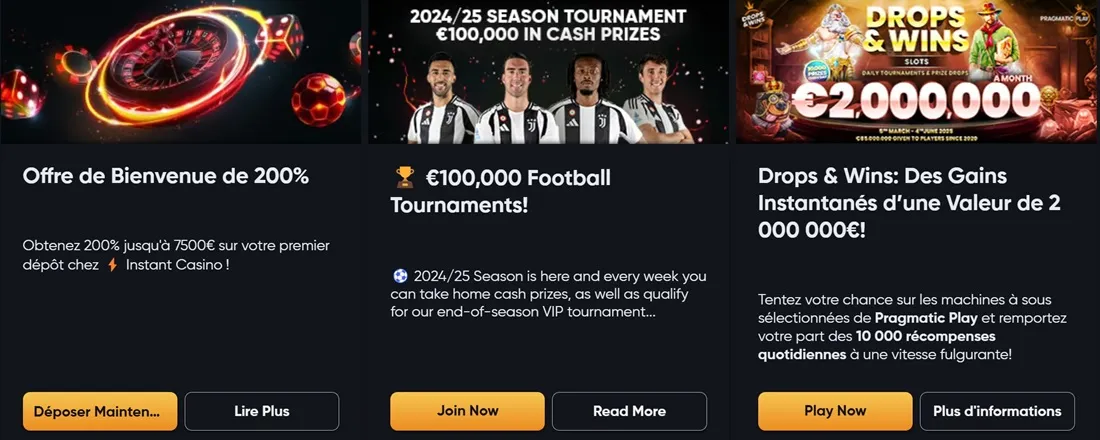Open Lire Plus for the welcome offer
Screen dimensions: 1100x440
tap(262, 411)
